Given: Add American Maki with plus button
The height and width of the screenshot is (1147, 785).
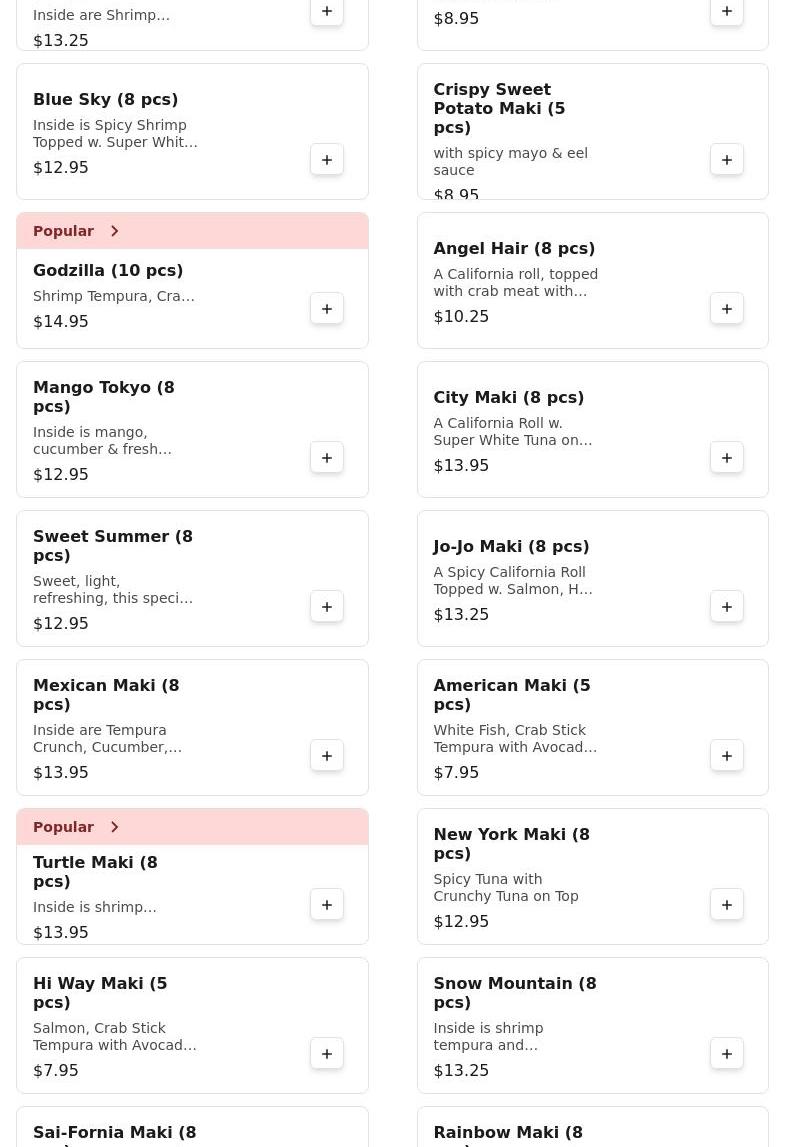Looking at the screenshot, I should pyautogui.click(x=727, y=756).
